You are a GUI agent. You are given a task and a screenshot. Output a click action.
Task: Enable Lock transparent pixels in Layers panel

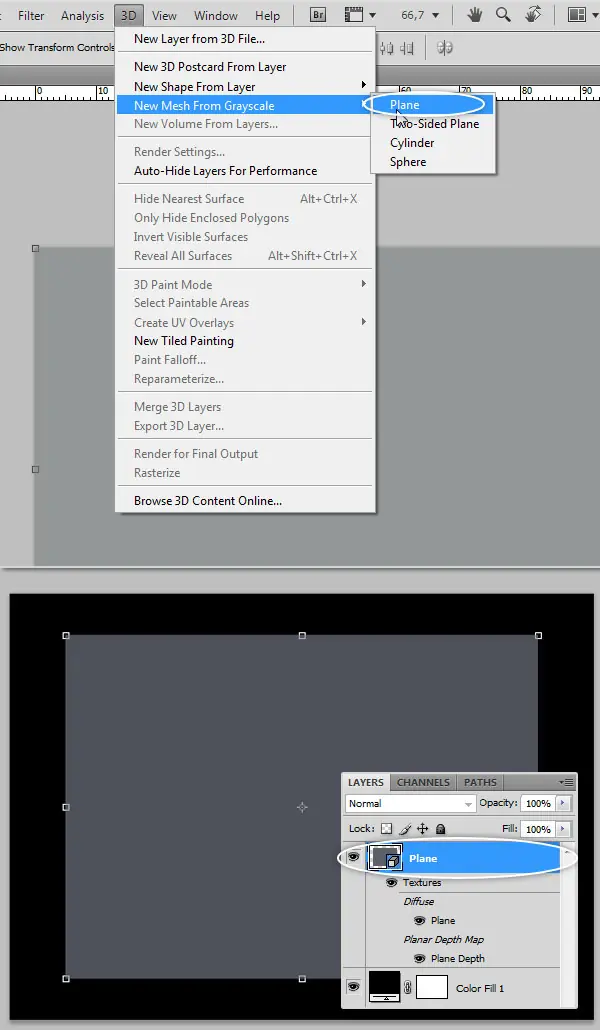pyautogui.click(x=386, y=829)
